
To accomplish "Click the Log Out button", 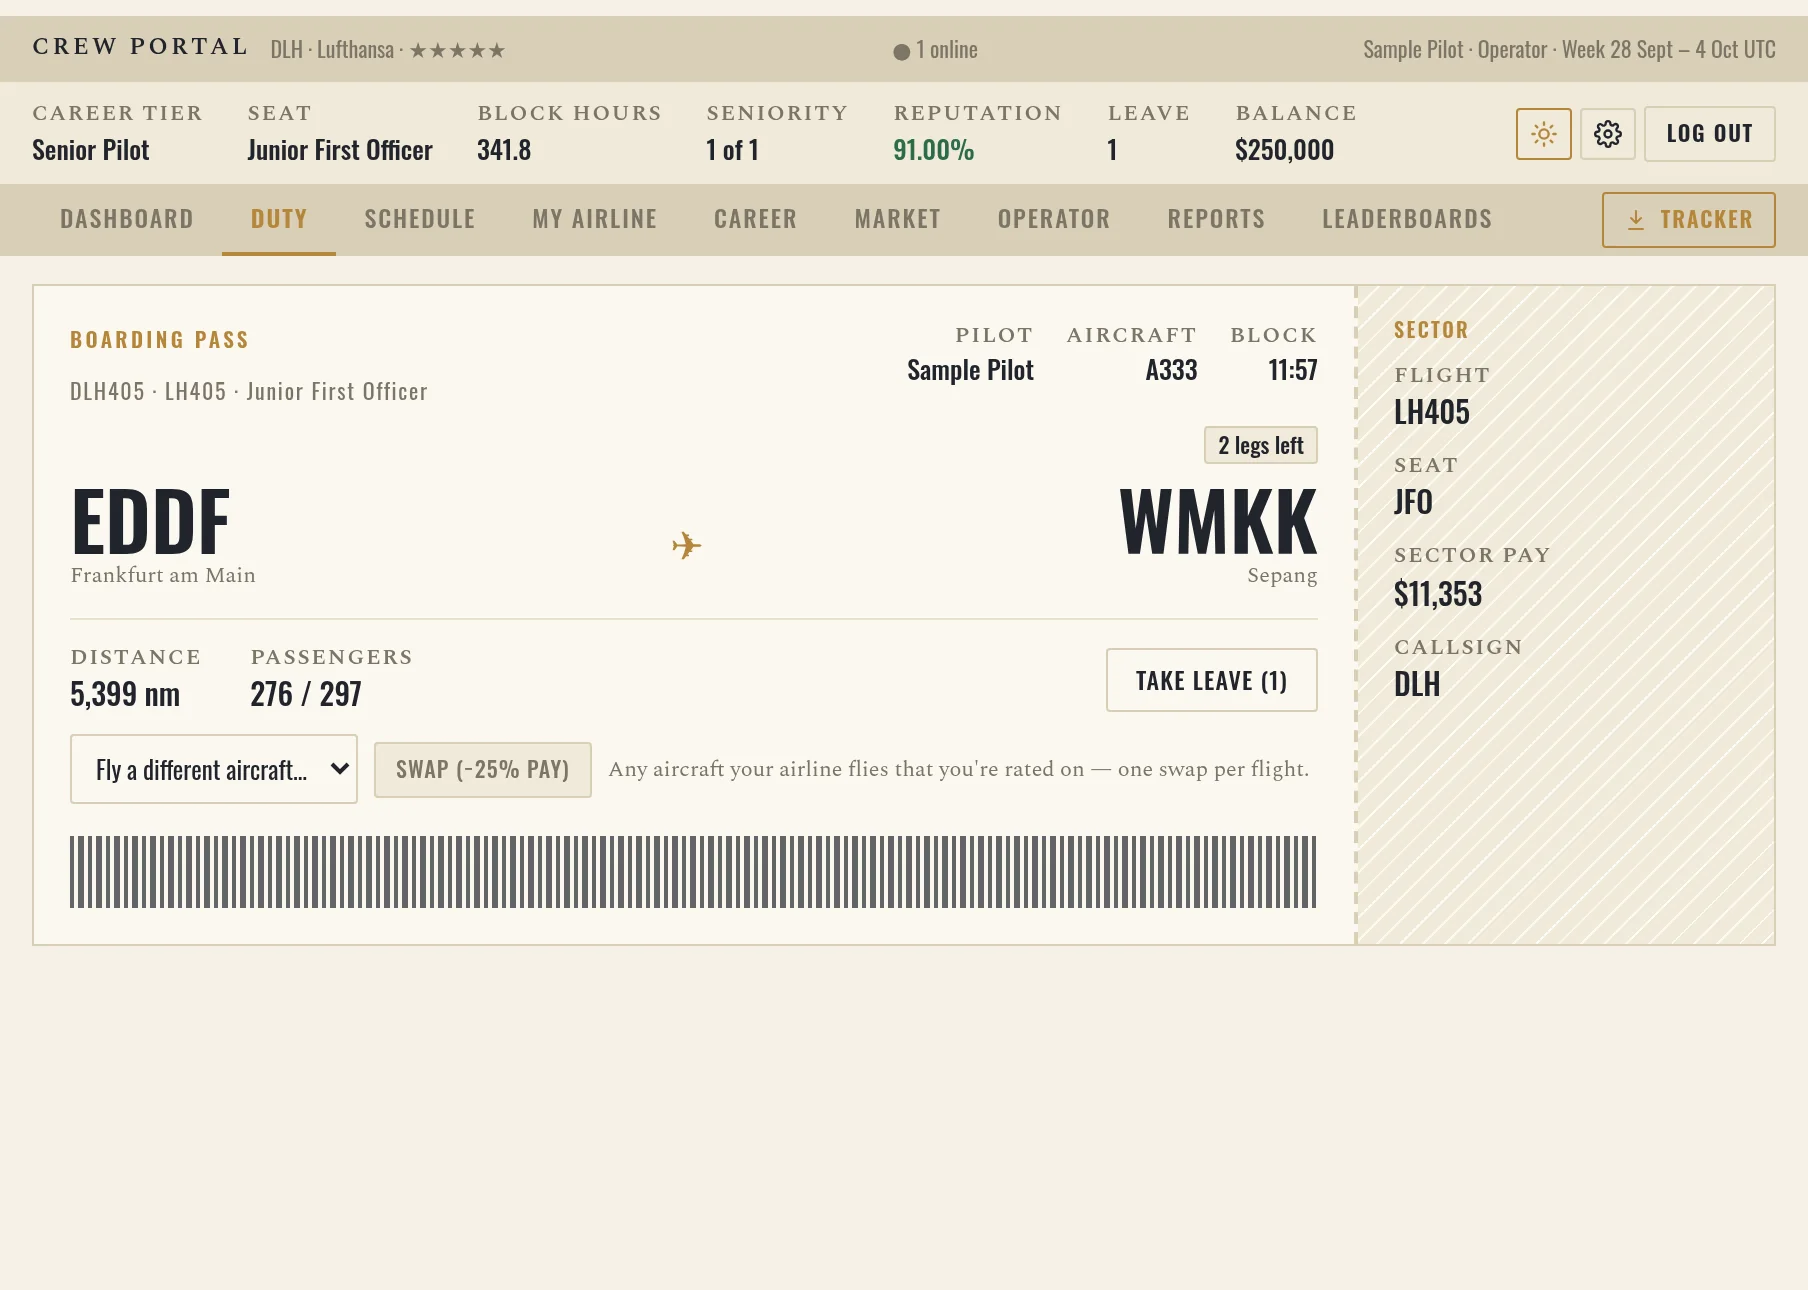I will click(x=1710, y=134).
